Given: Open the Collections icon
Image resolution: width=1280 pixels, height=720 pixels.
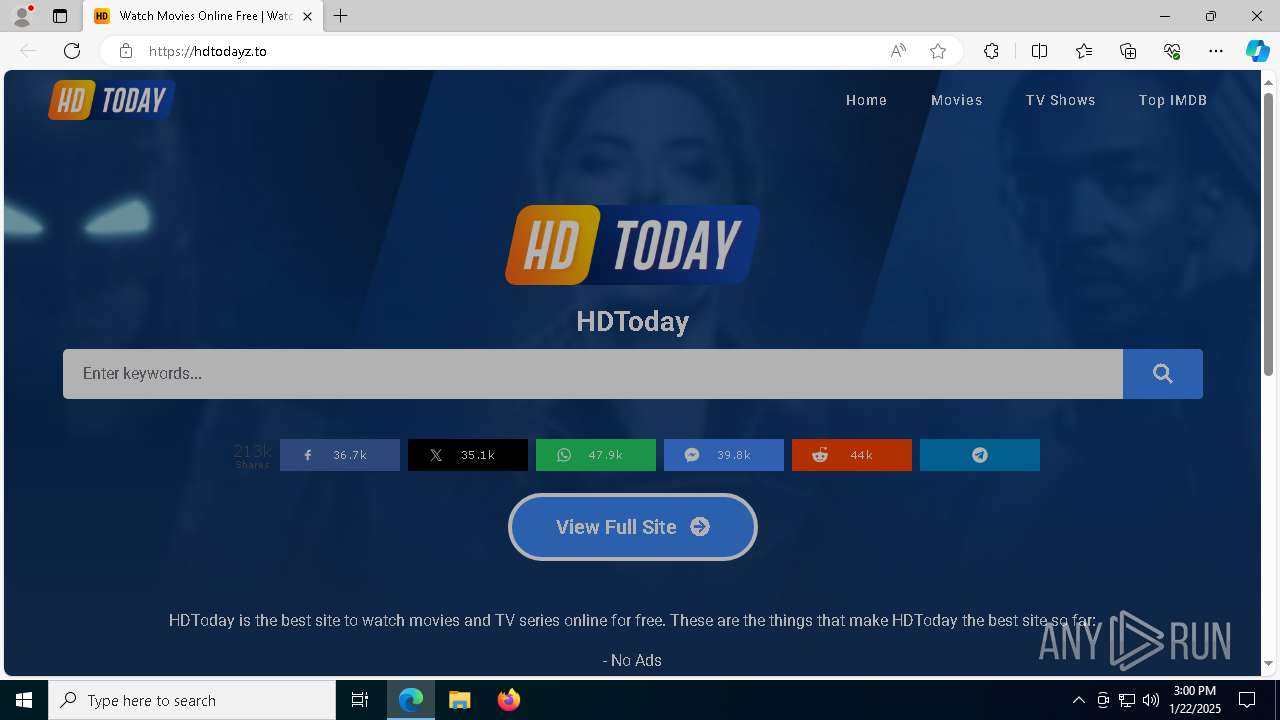Looking at the screenshot, I should 1128,51.
